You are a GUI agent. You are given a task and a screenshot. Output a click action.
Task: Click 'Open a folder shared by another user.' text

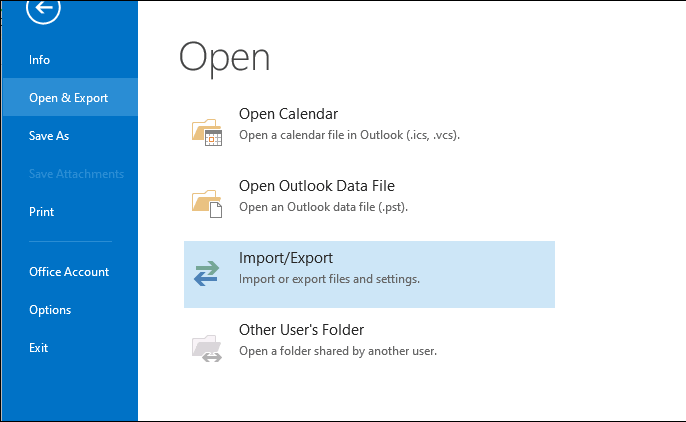tap(338, 351)
